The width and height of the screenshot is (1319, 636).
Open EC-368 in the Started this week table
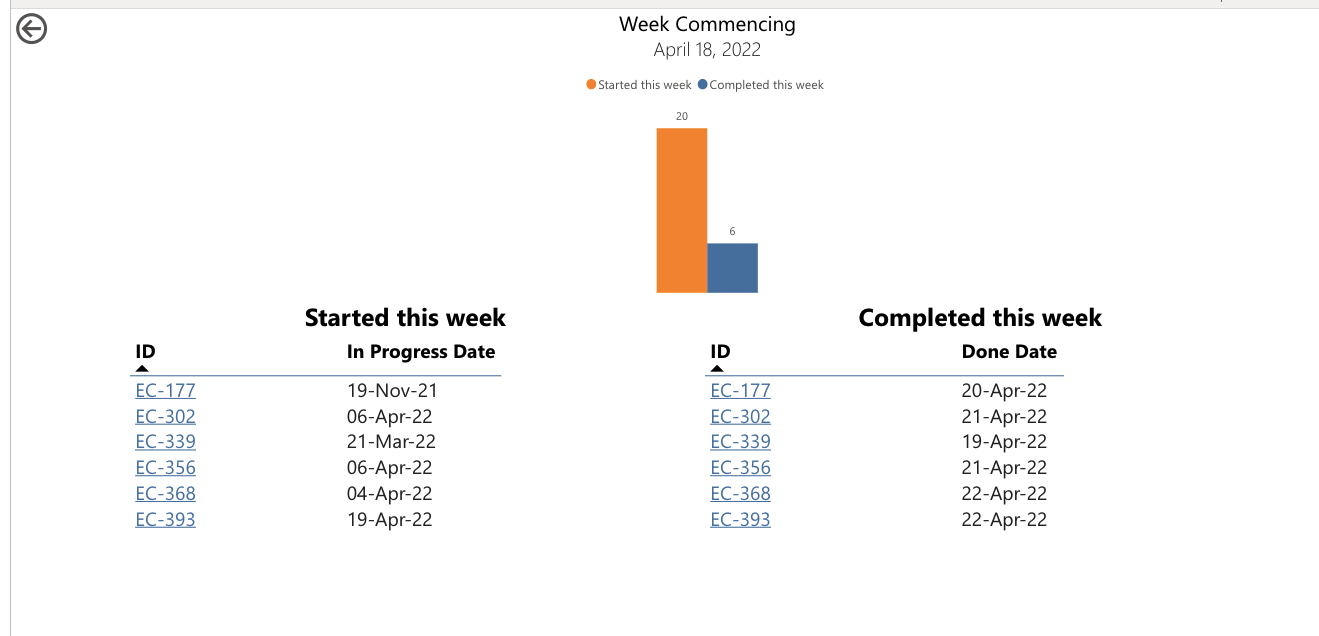[x=165, y=493]
